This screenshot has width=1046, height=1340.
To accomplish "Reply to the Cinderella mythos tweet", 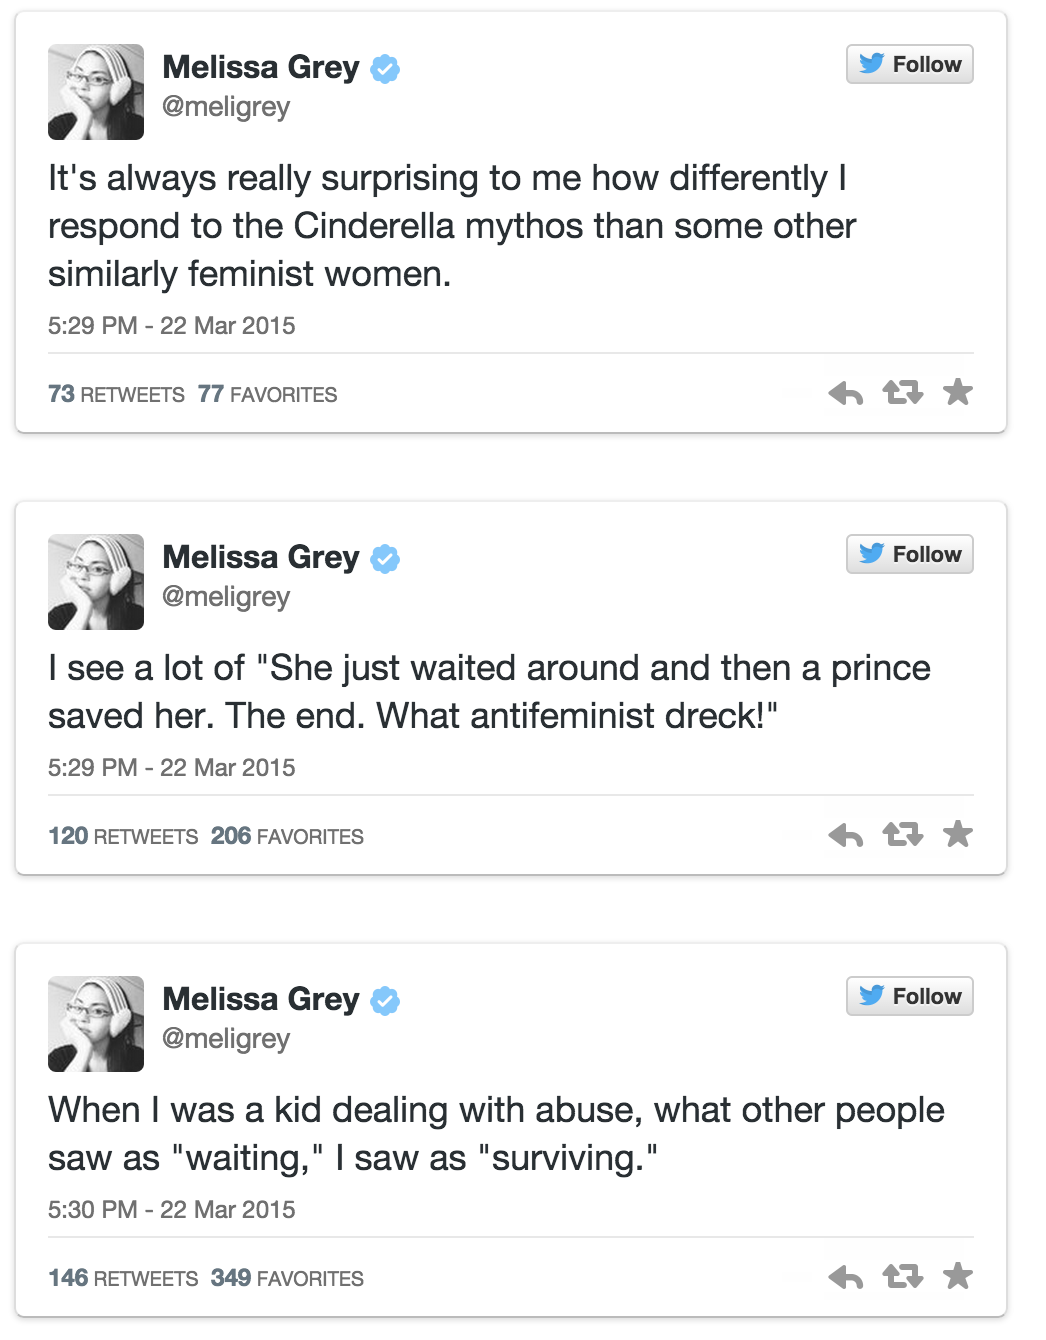I will click(x=846, y=393).
